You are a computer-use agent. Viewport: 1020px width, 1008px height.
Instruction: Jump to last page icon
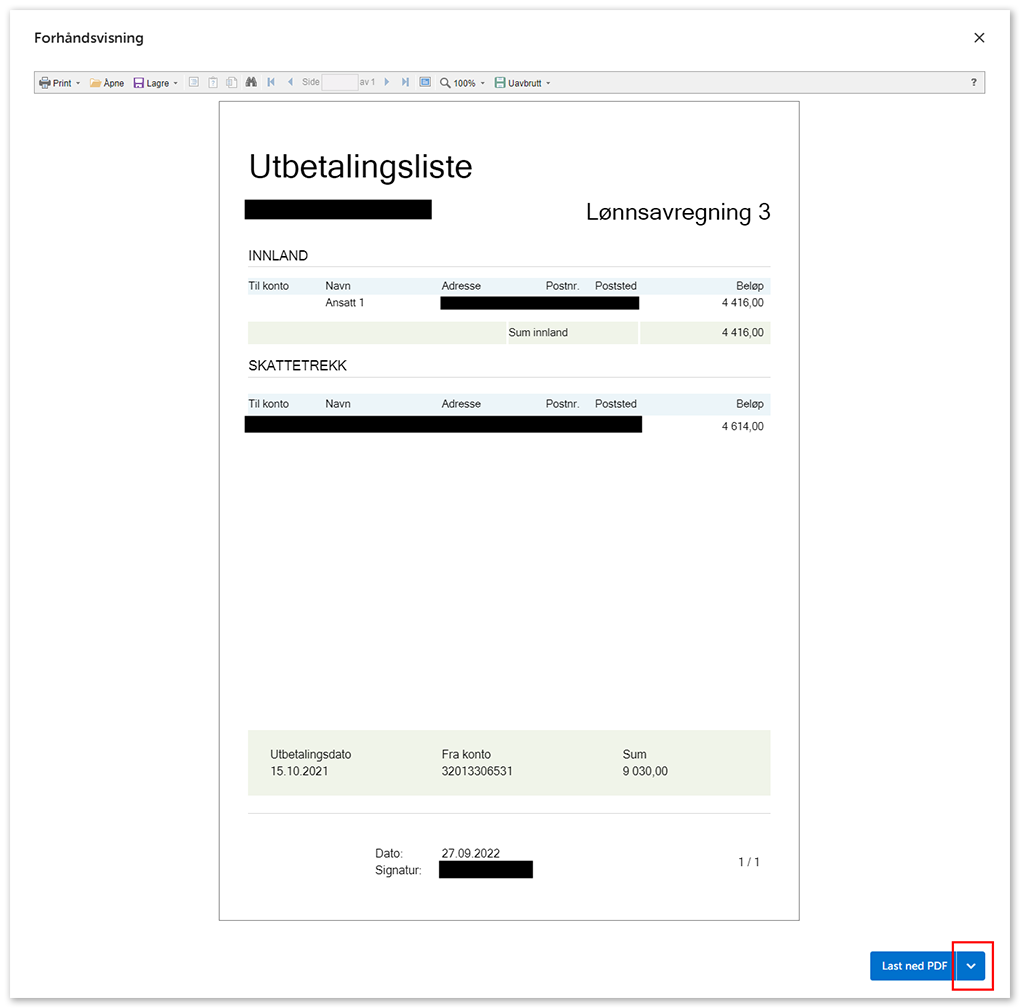(x=405, y=83)
